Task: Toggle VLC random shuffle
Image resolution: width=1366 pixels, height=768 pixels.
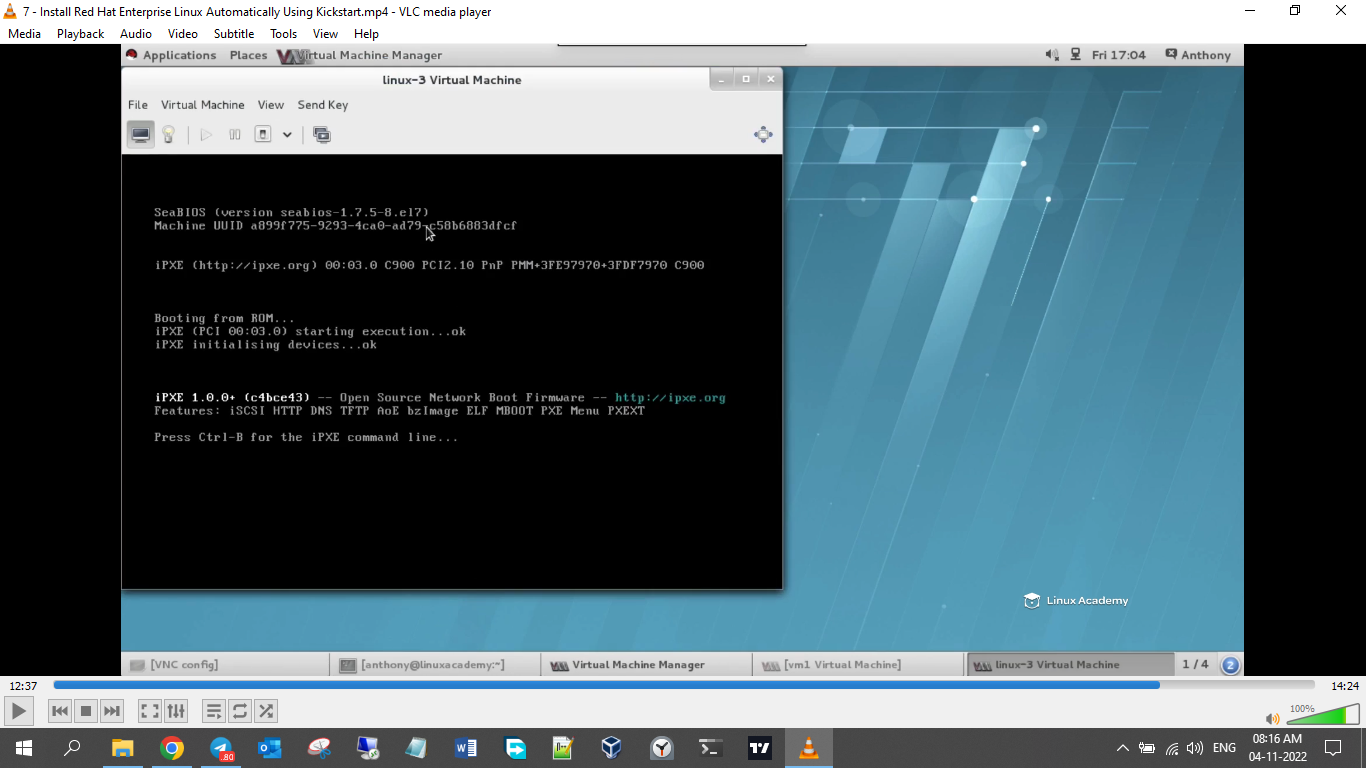Action: click(266, 711)
